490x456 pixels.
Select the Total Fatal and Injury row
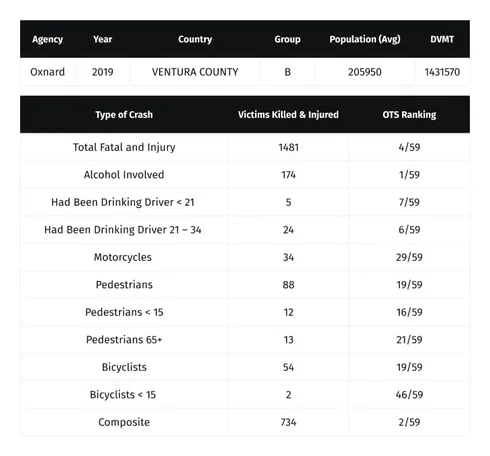(x=245, y=147)
